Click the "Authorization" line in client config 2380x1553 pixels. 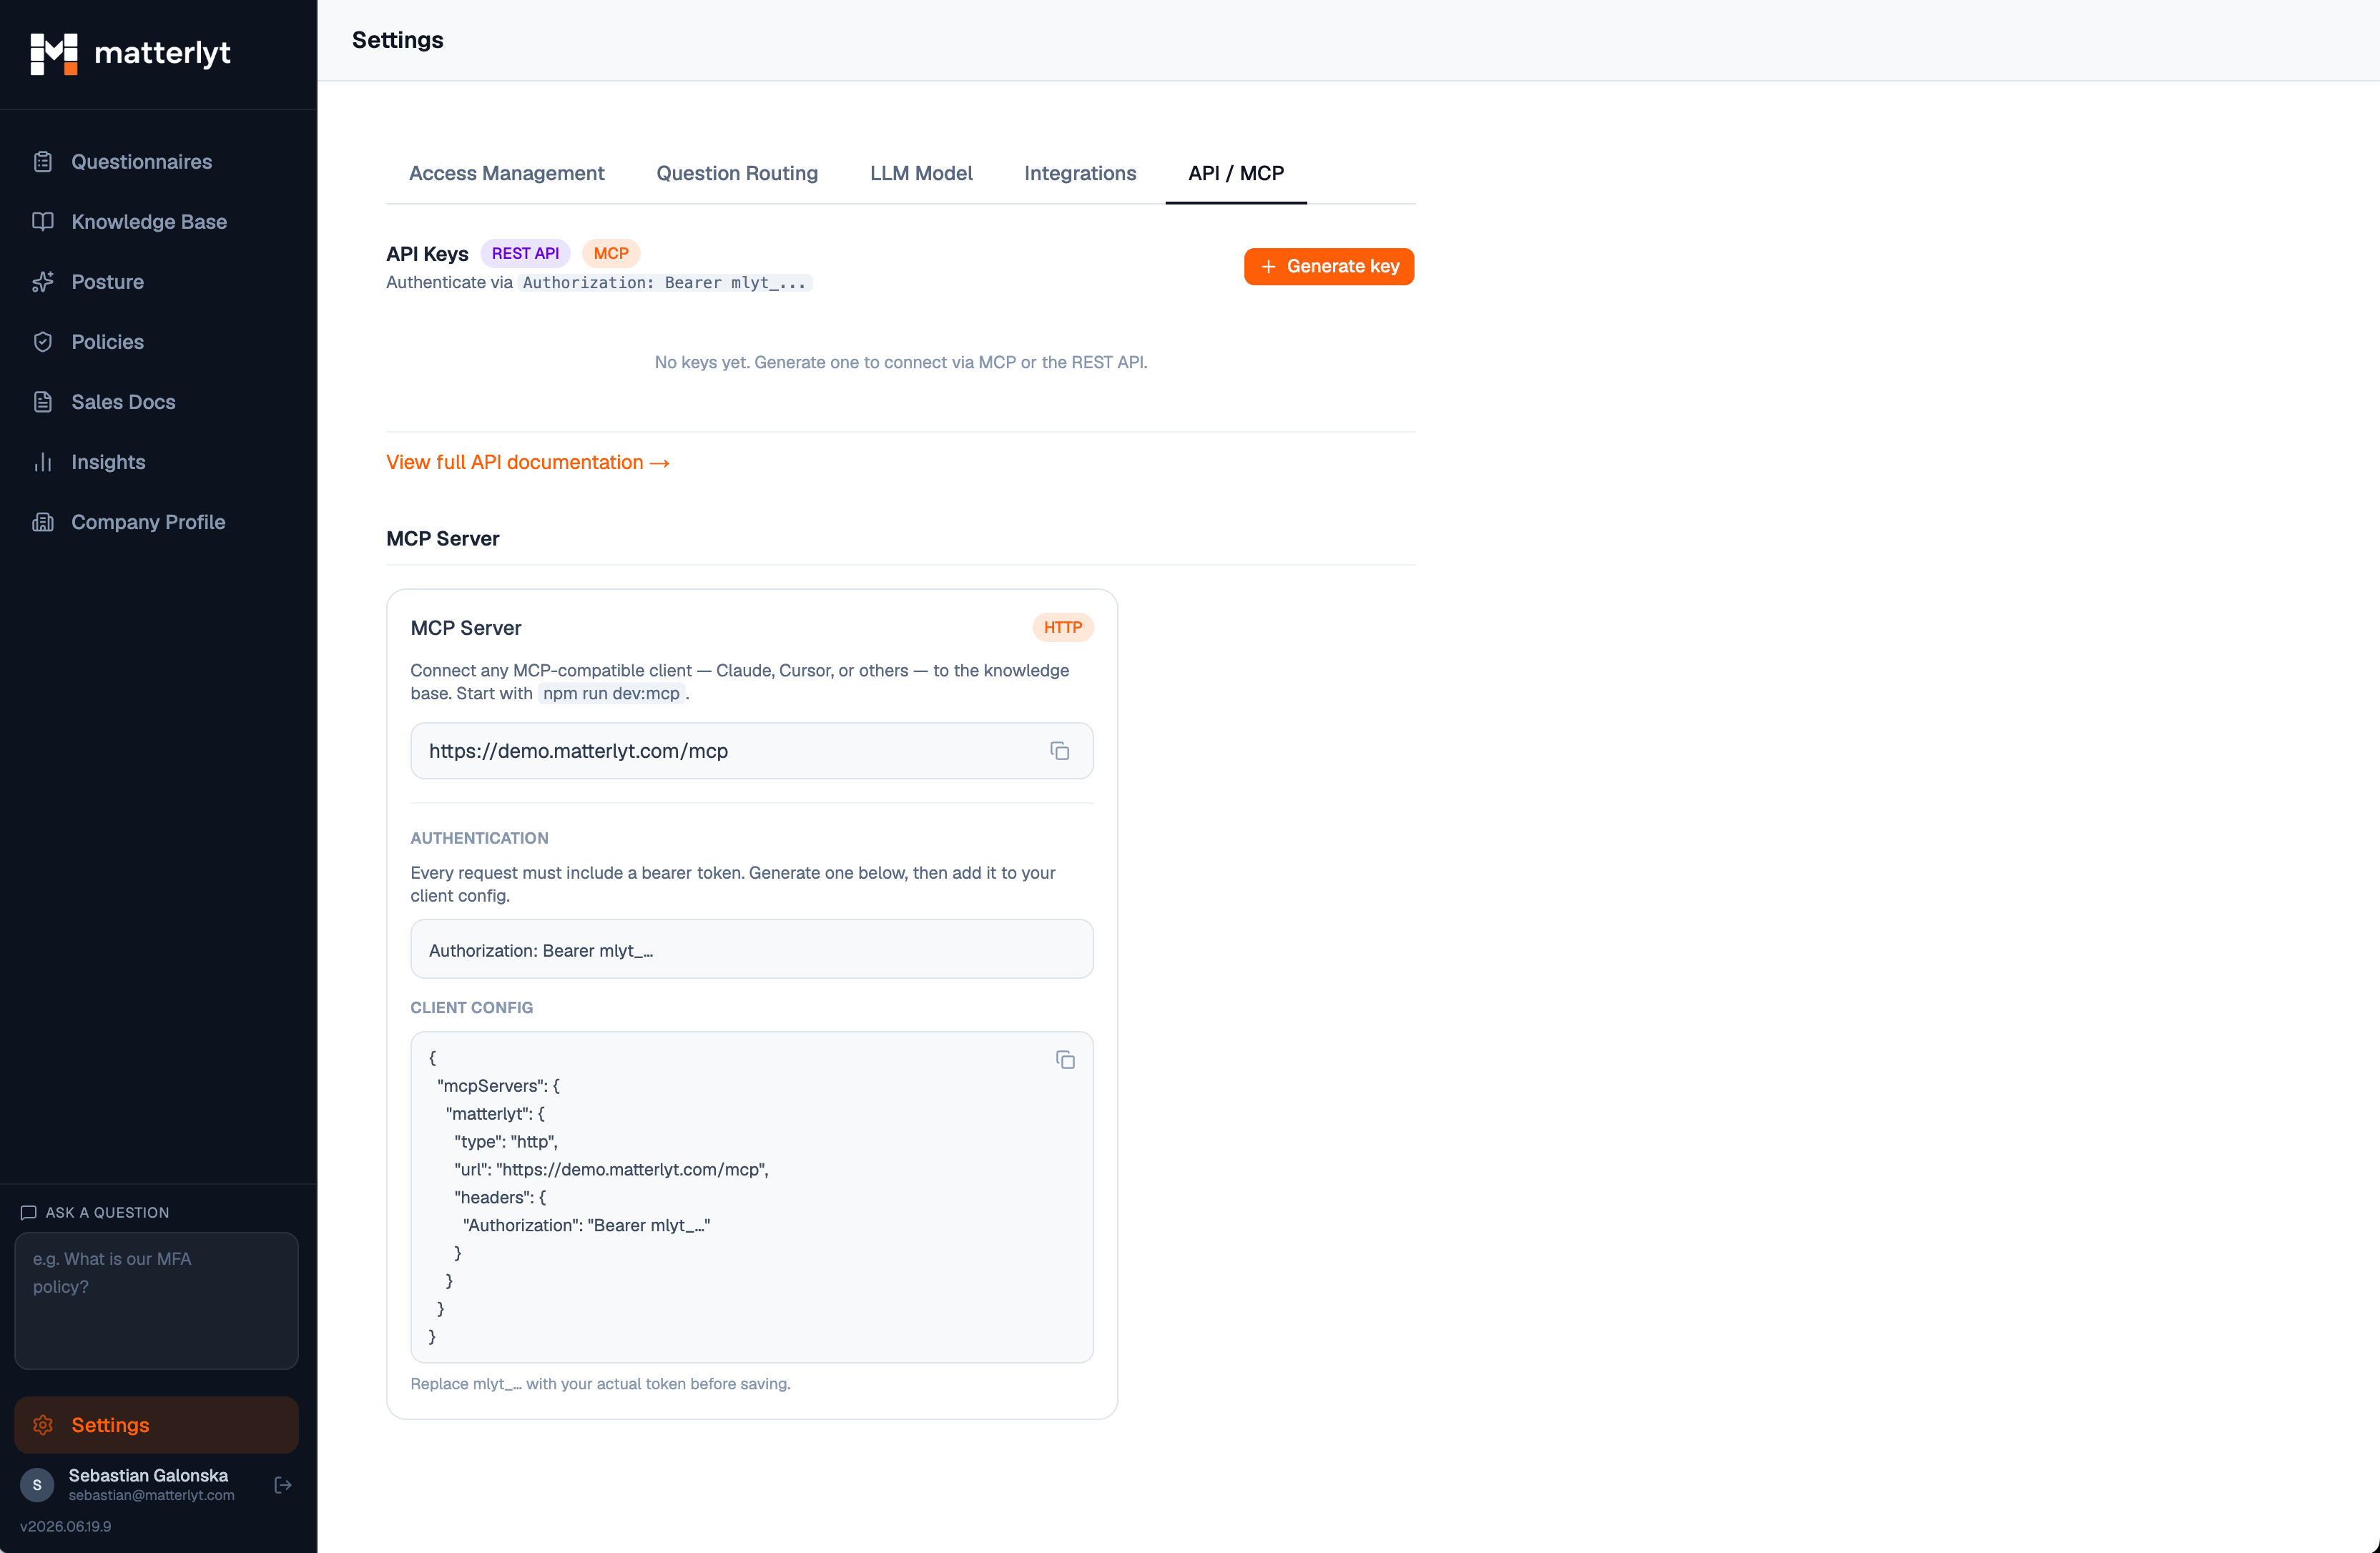pyautogui.click(x=587, y=1226)
